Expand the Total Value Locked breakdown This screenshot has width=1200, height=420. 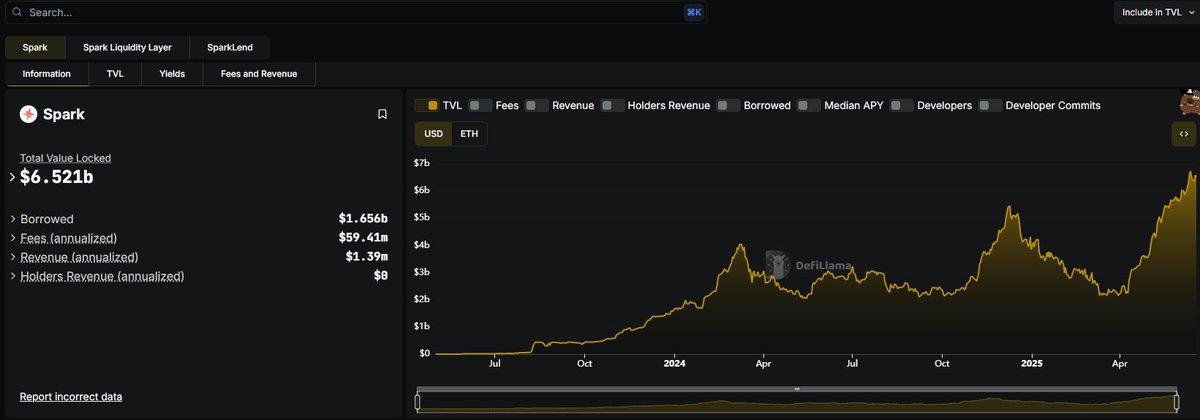[12, 177]
